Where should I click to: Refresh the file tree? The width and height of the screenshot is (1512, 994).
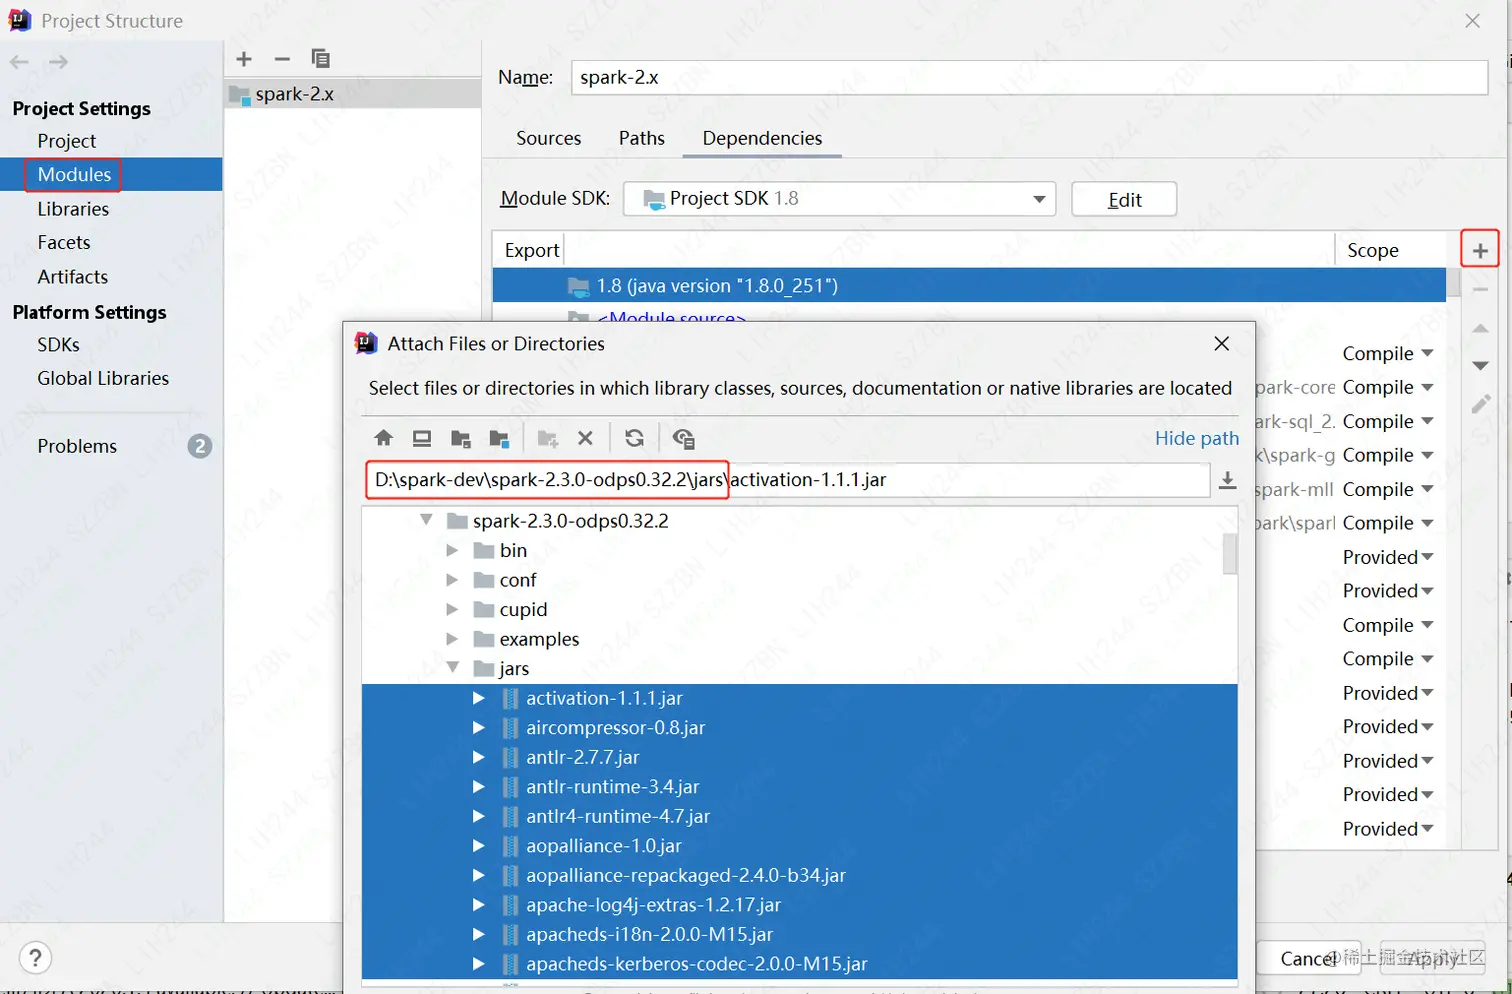click(634, 438)
